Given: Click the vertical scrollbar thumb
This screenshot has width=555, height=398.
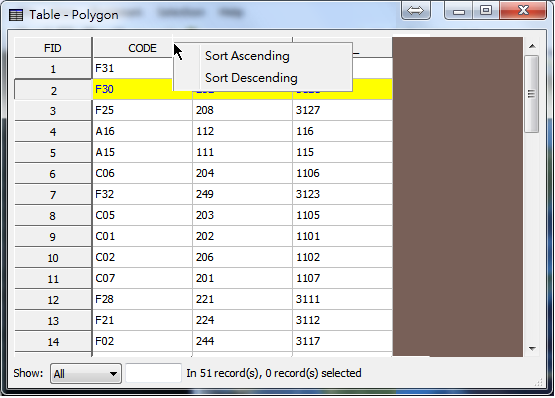Looking at the screenshot, I should (x=531, y=94).
